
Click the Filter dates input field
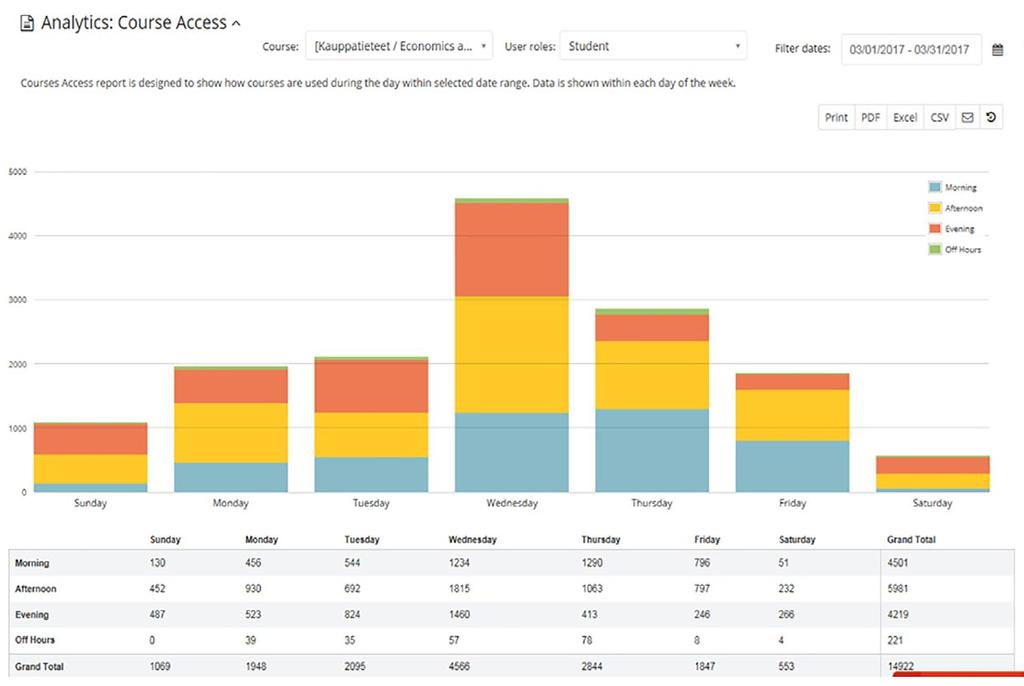pyautogui.click(x=910, y=50)
